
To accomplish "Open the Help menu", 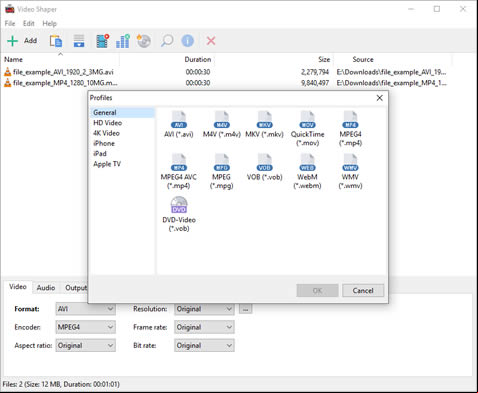I will pyautogui.click(x=49, y=24).
